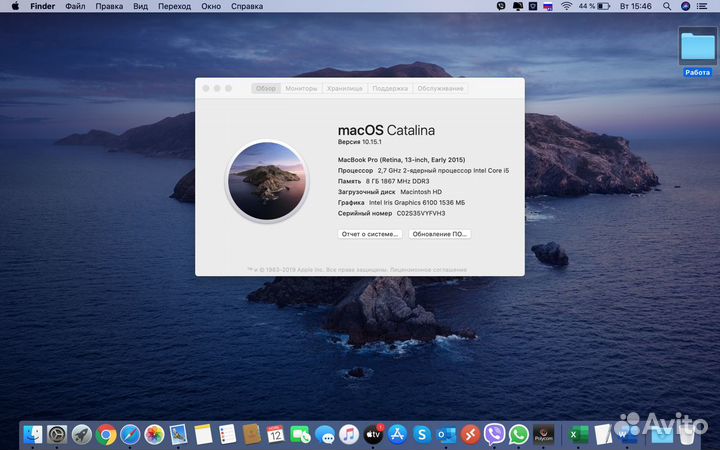Select the Обзор tab

266,88
